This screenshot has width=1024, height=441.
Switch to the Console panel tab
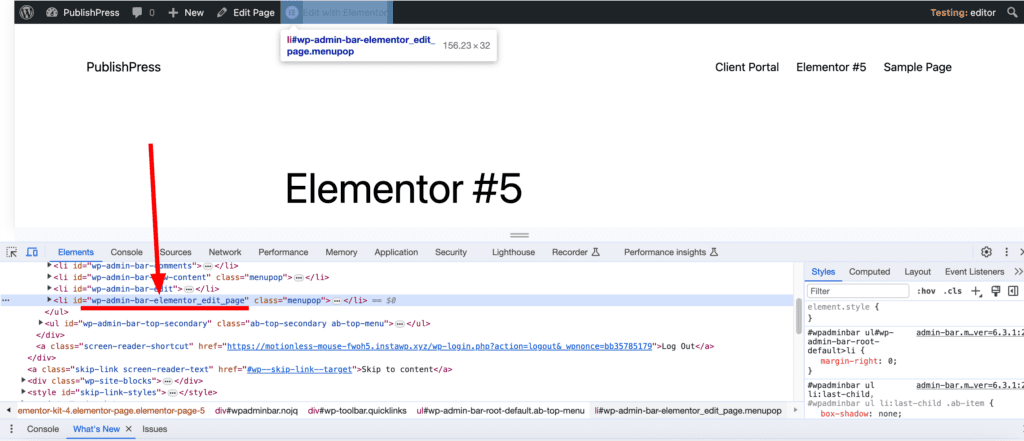126,252
